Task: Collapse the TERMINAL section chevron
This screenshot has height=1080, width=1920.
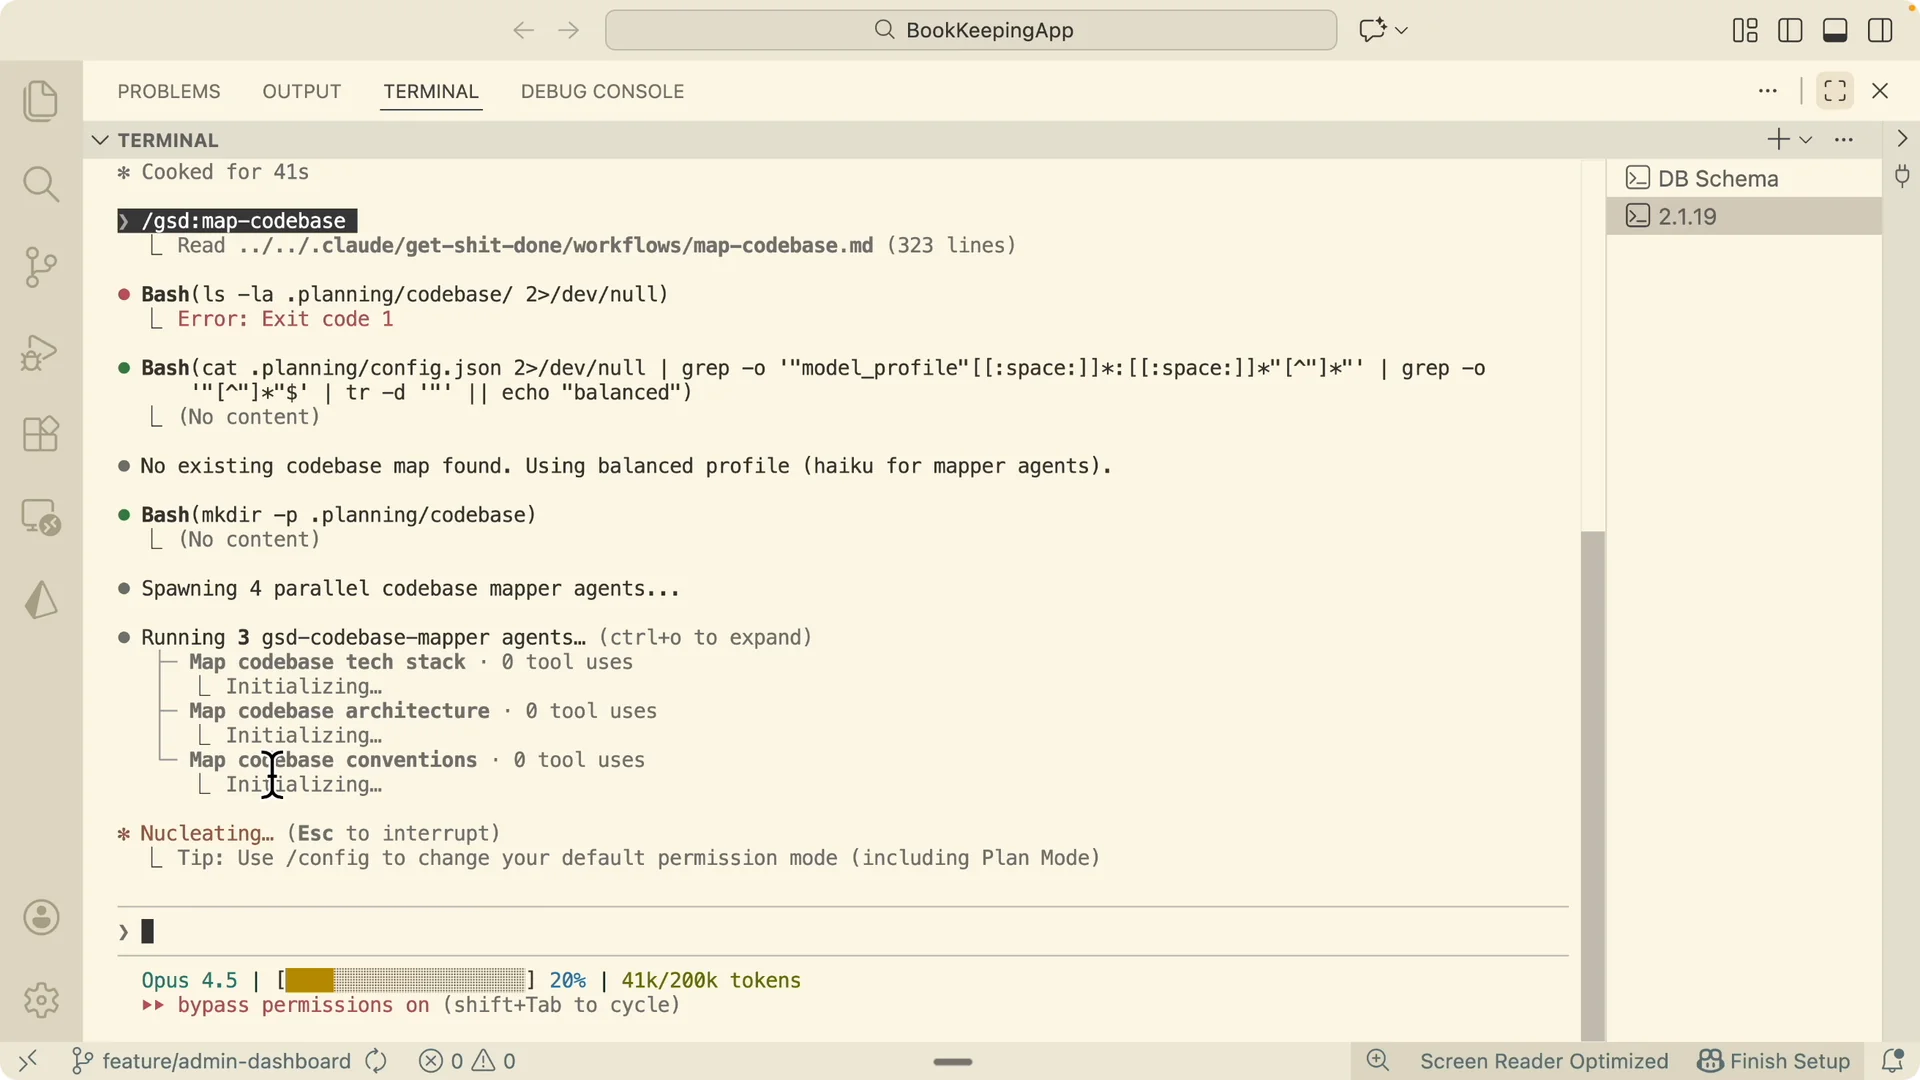Action: 100,140
